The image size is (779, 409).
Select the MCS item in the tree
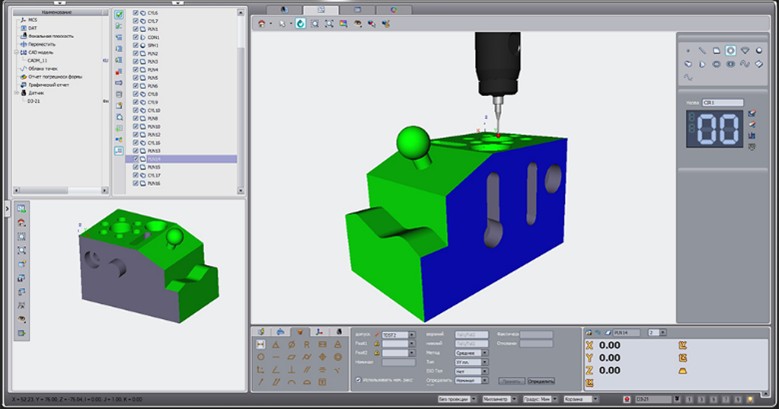pyautogui.click(x=33, y=19)
